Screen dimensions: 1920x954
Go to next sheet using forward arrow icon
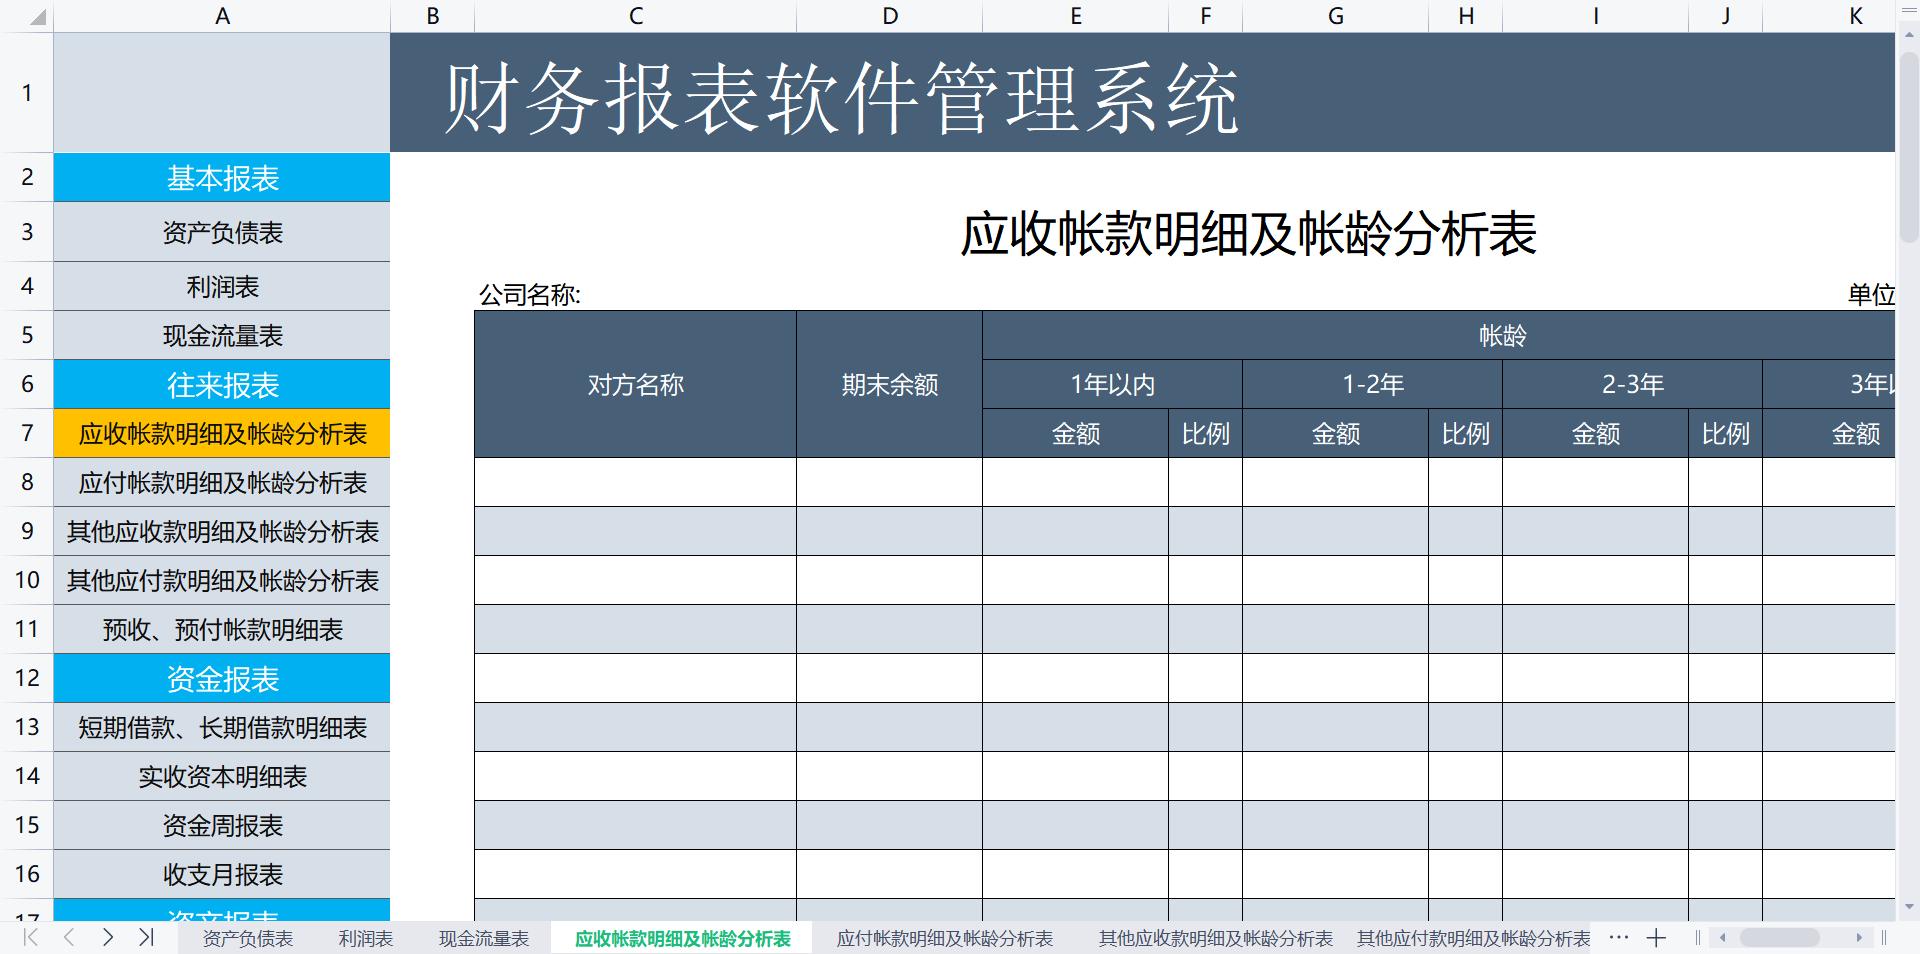[107, 938]
